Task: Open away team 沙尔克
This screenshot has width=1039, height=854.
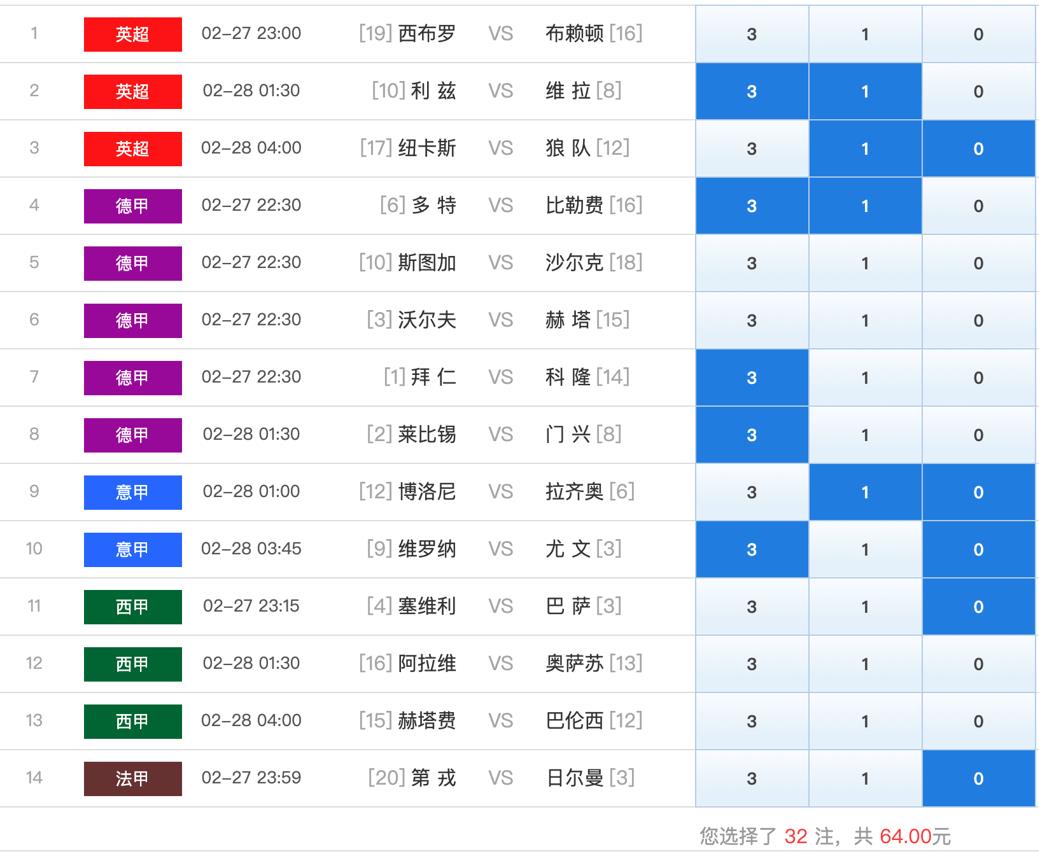Action: pyautogui.click(x=574, y=262)
